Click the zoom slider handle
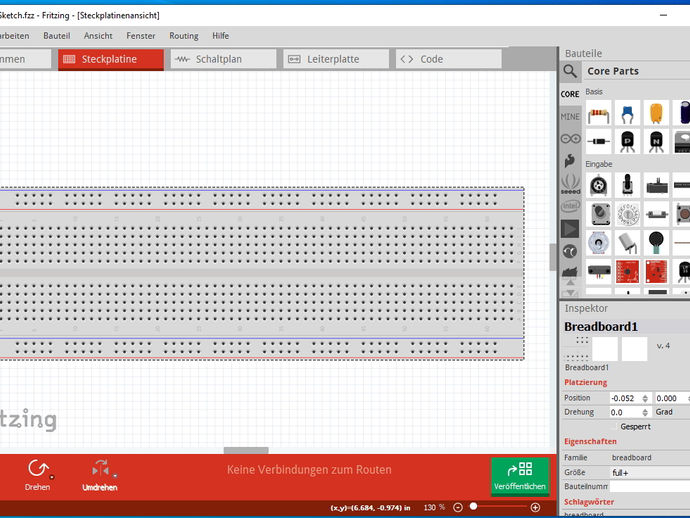This screenshot has width=690, height=518. pos(473,506)
